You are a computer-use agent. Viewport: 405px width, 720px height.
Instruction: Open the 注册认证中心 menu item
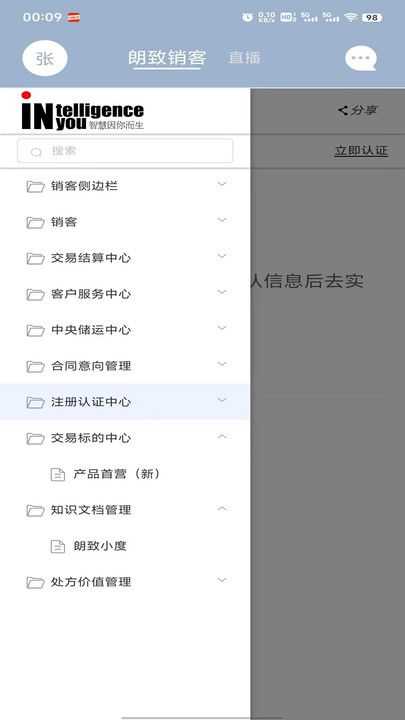(x=125, y=402)
